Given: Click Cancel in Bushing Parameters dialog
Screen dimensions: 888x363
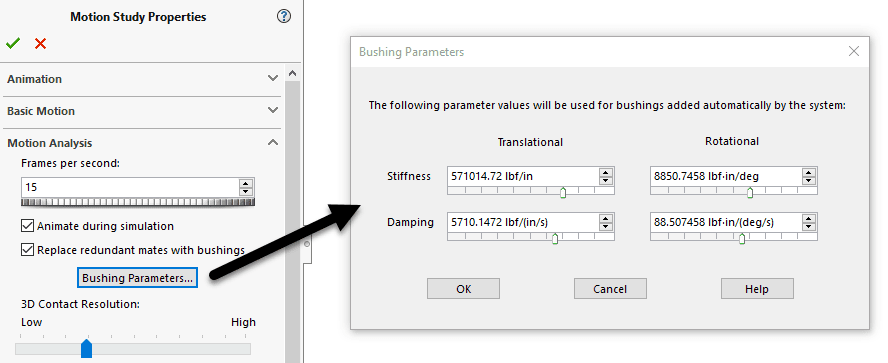Looking at the screenshot, I should click(x=610, y=289).
